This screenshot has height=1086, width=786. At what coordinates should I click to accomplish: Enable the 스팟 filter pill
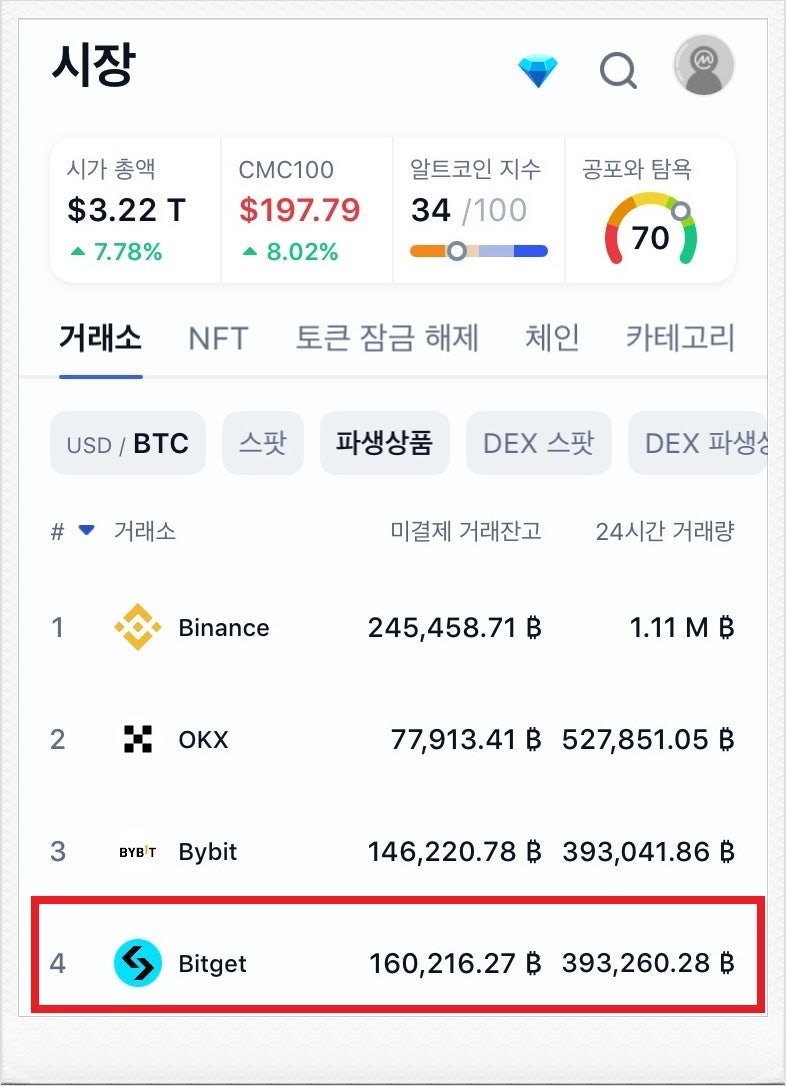pos(263,442)
